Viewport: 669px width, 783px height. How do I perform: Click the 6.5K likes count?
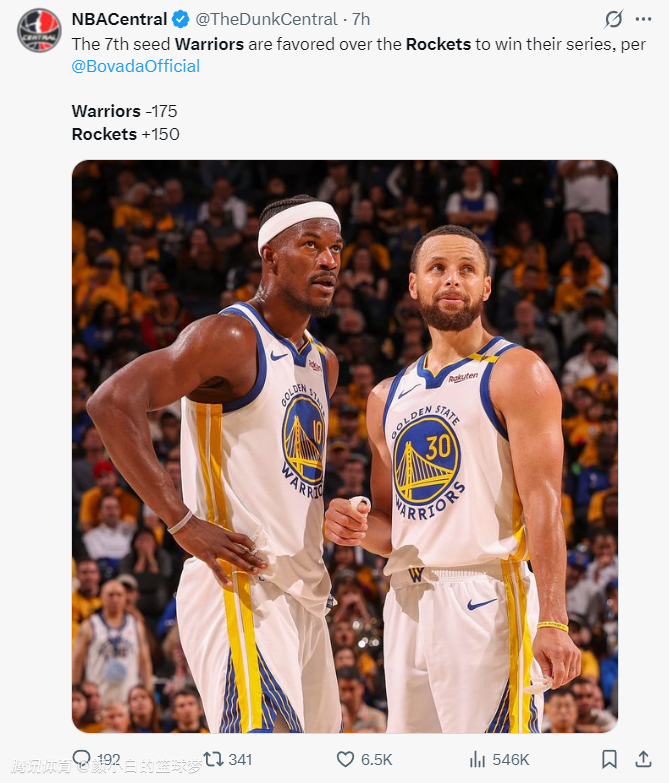click(376, 760)
